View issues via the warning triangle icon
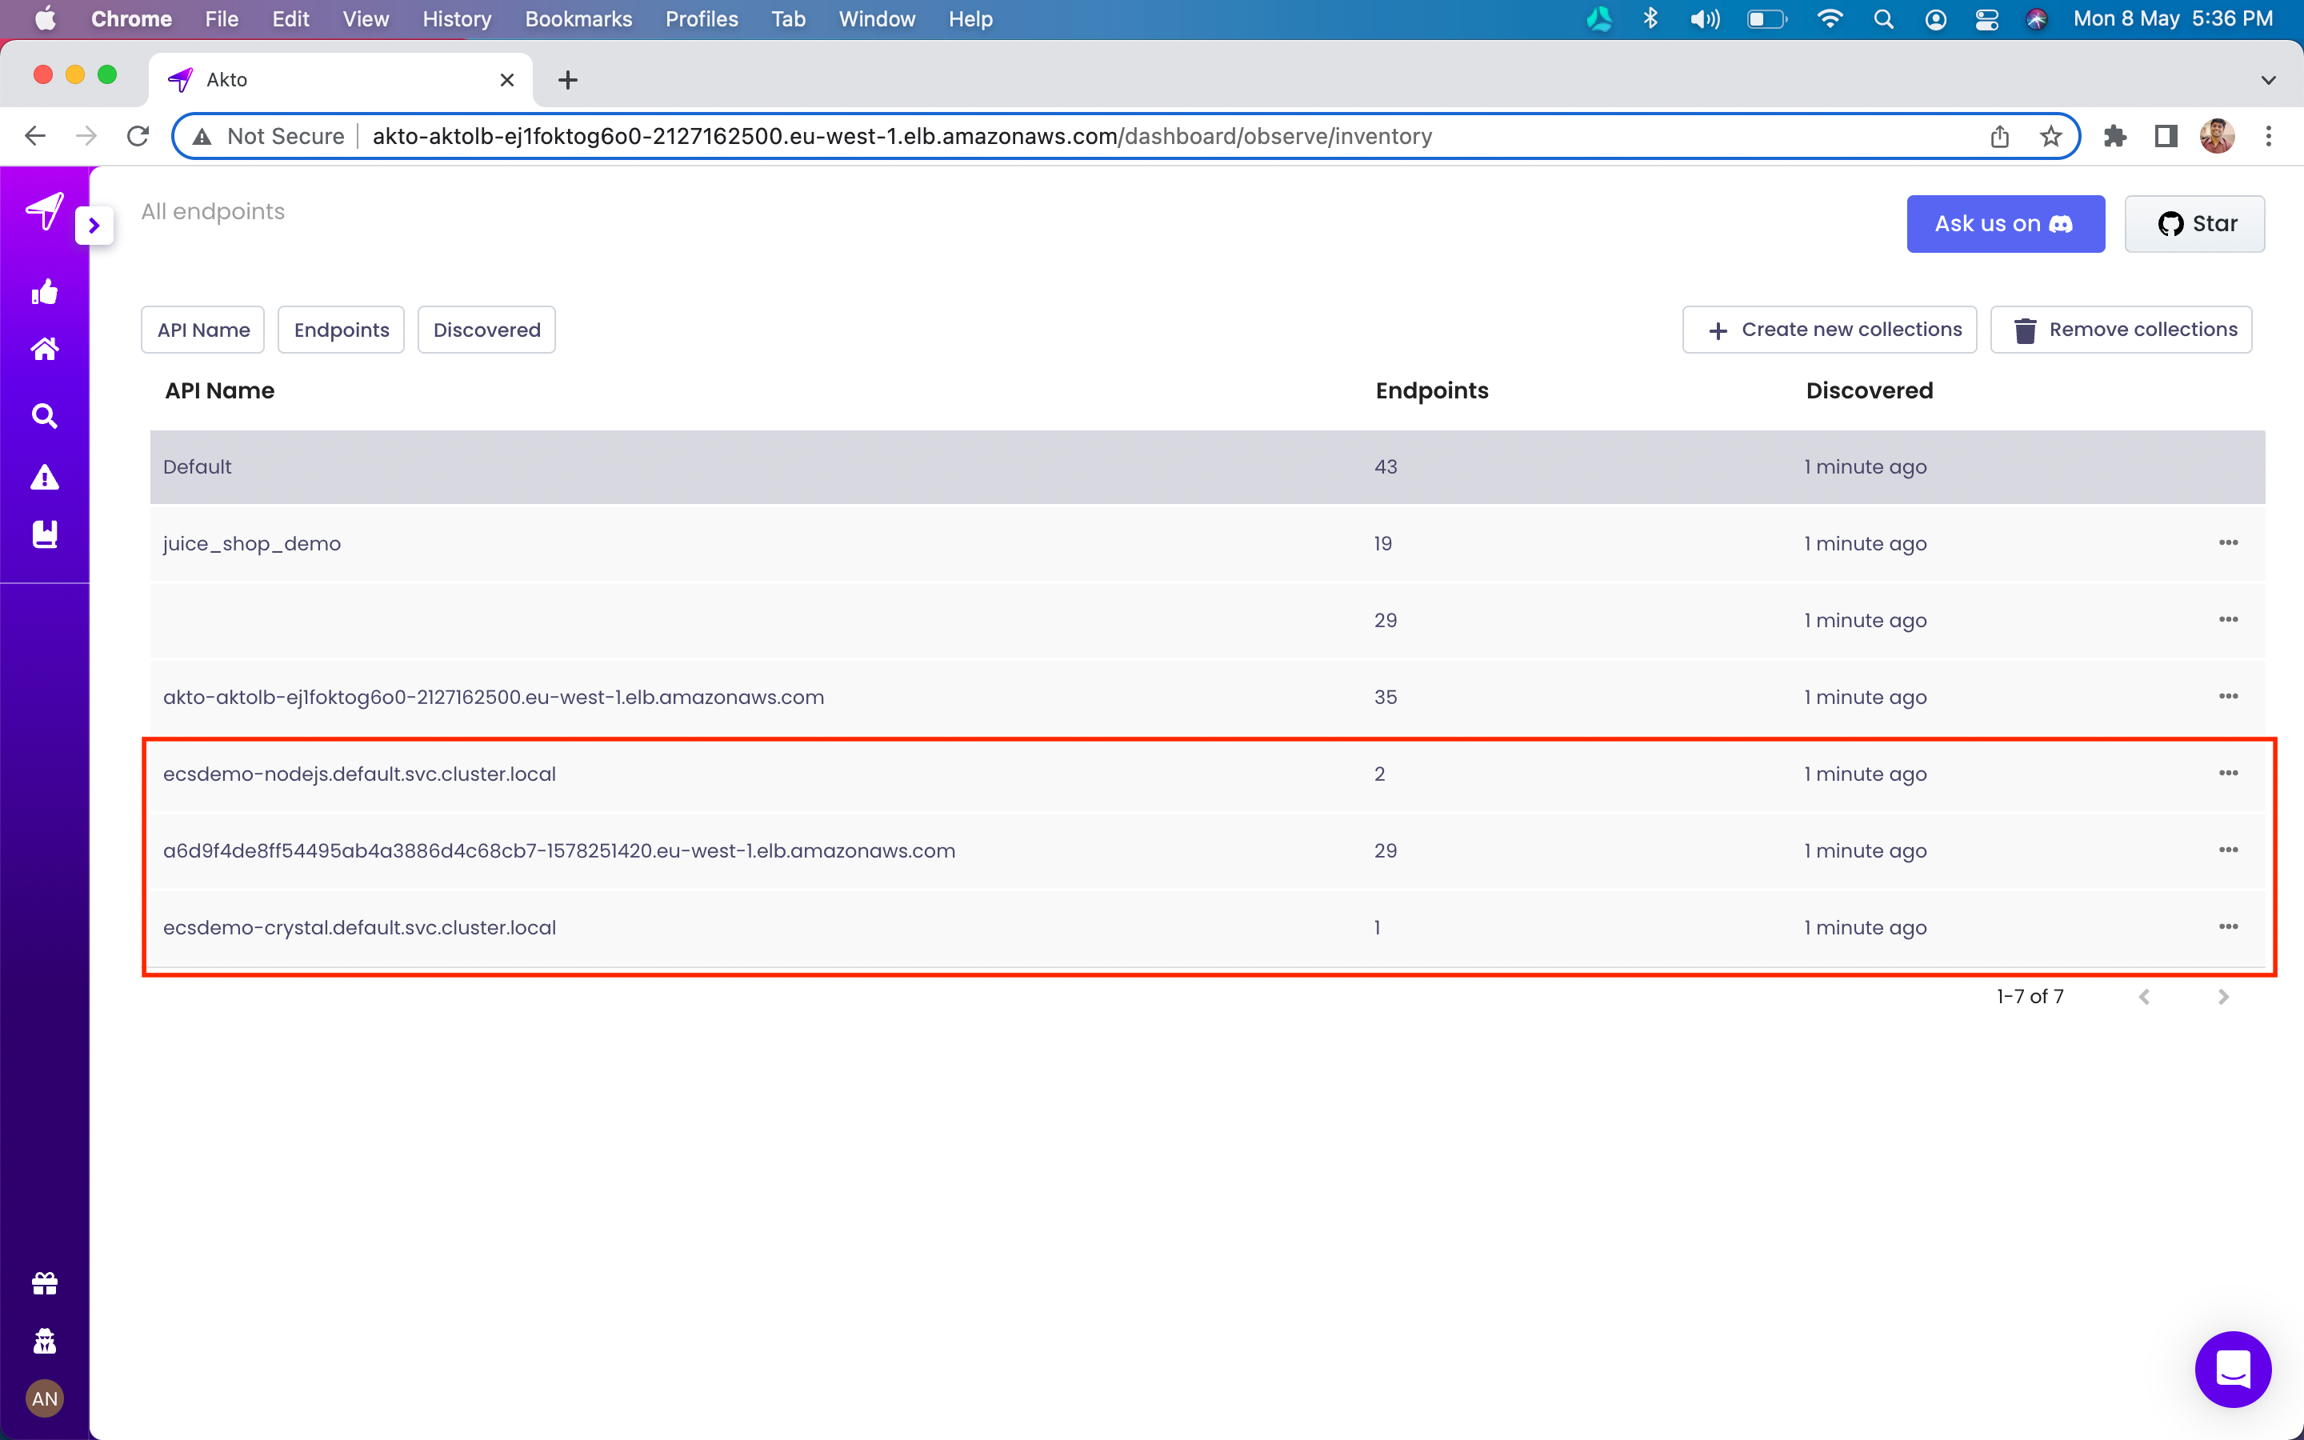The image size is (2304, 1440). click(44, 478)
